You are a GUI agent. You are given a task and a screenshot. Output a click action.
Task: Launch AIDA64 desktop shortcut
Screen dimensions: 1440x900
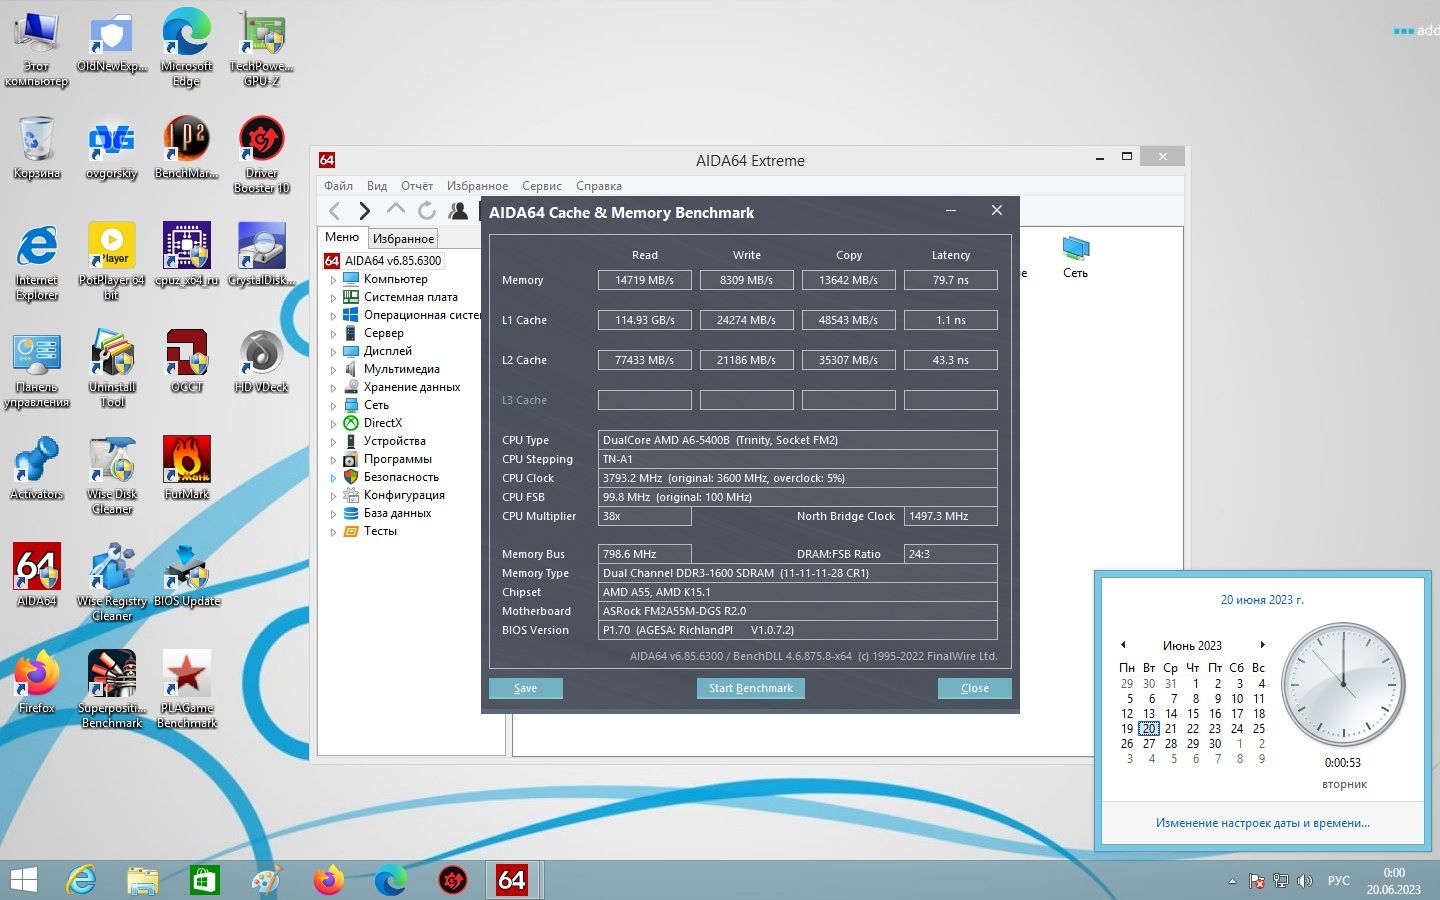click(x=37, y=576)
